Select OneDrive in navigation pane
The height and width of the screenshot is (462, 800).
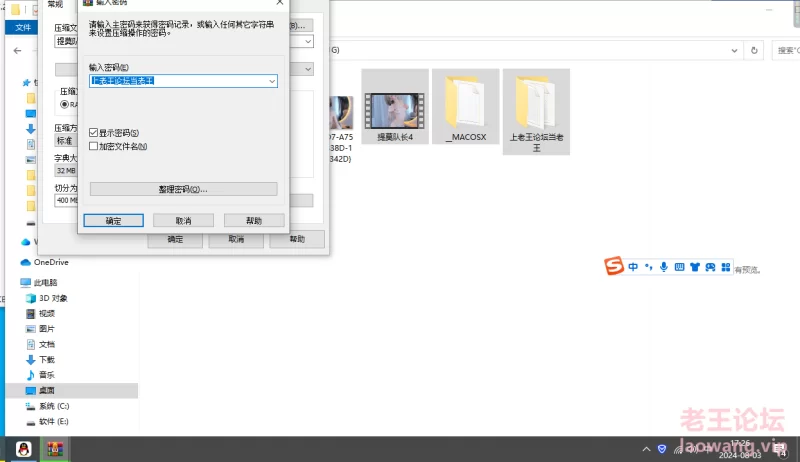51,262
